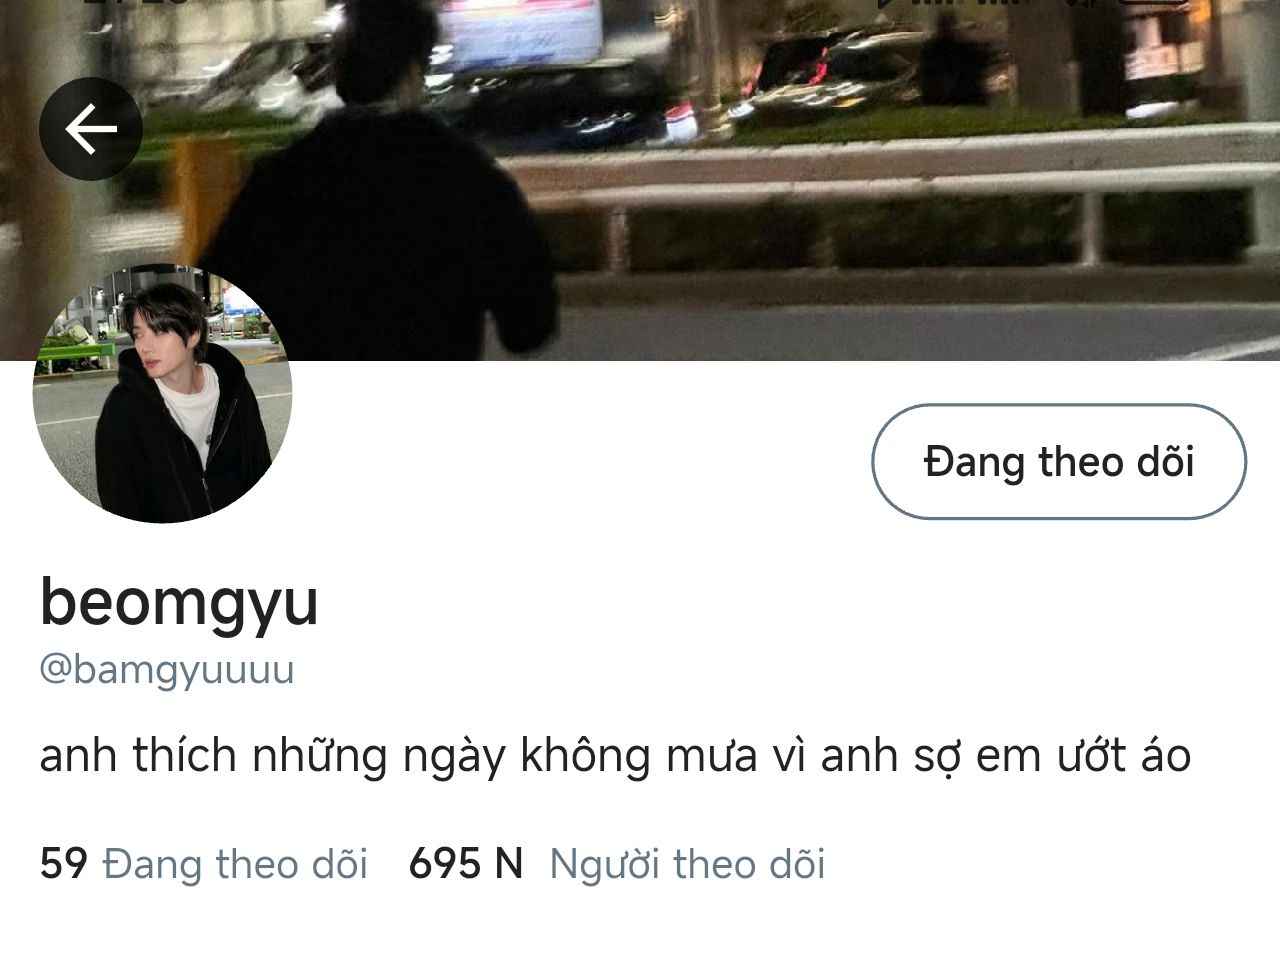Open the '695 N' followers count
Image resolution: width=1280 pixels, height=967 pixels.
pos(466,863)
